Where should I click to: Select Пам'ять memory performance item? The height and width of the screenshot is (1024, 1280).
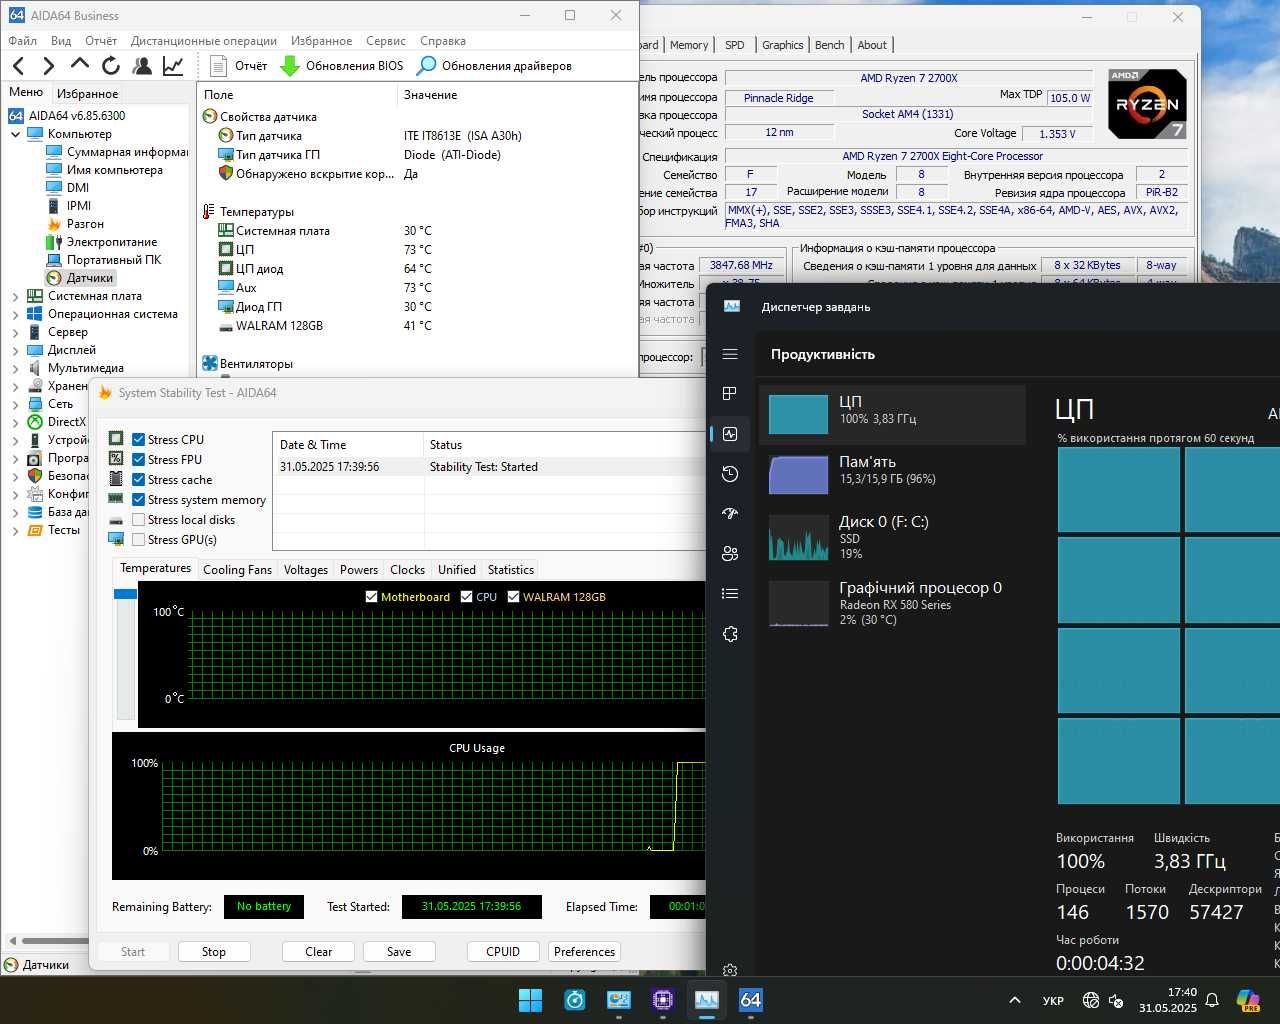(x=892, y=474)
